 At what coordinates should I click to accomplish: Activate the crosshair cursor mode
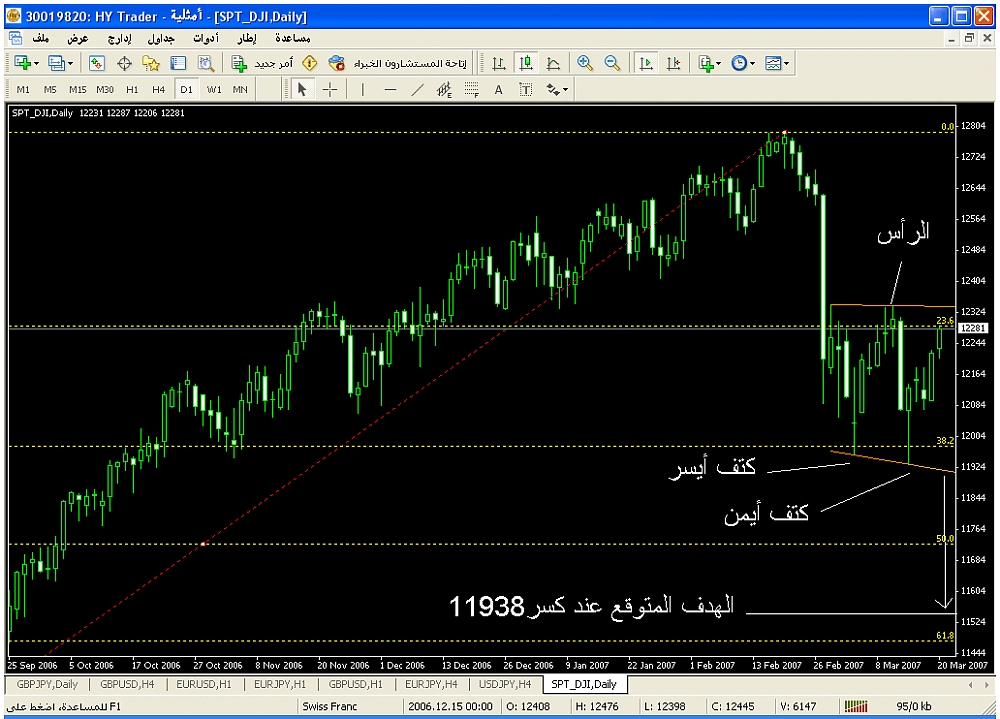(x=330, y=90)
